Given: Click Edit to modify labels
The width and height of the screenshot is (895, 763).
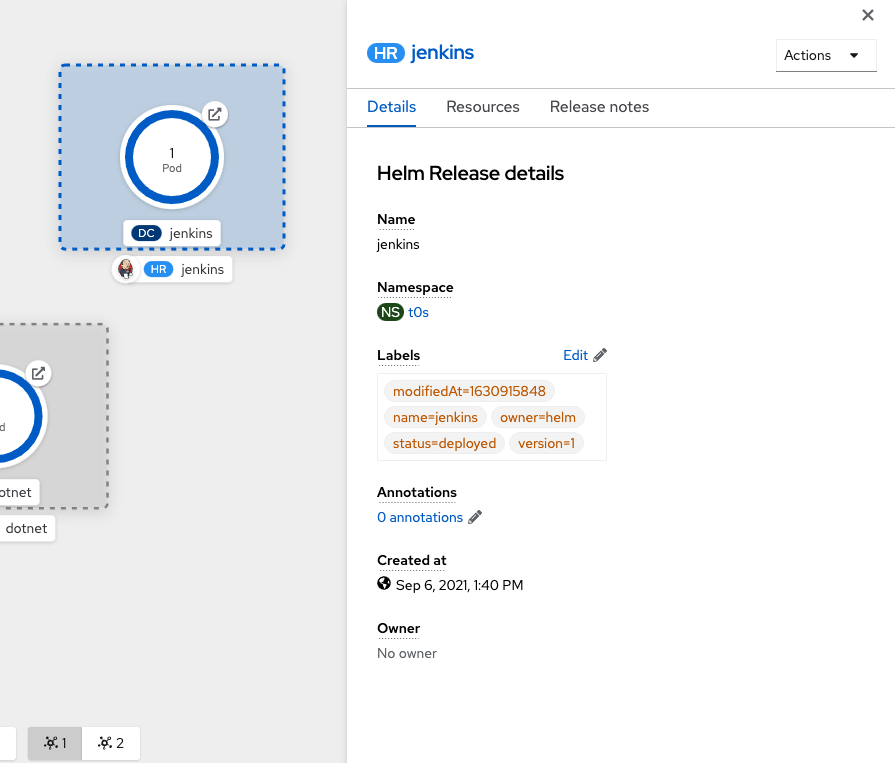Looking at the screenshot, I should click(x=575, y=355).
